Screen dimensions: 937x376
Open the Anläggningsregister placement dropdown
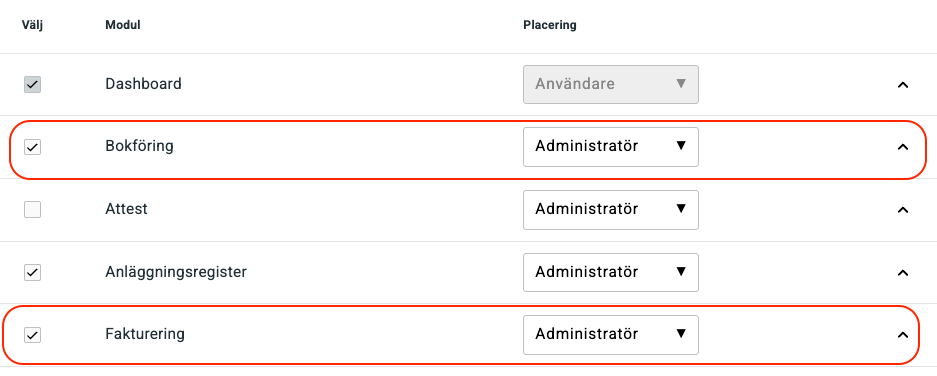611,273
